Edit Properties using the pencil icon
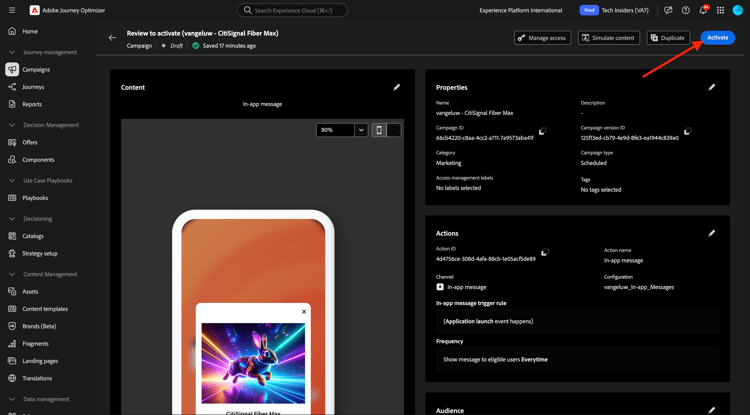Screen dimensions: 750x415 pos(712,88)
